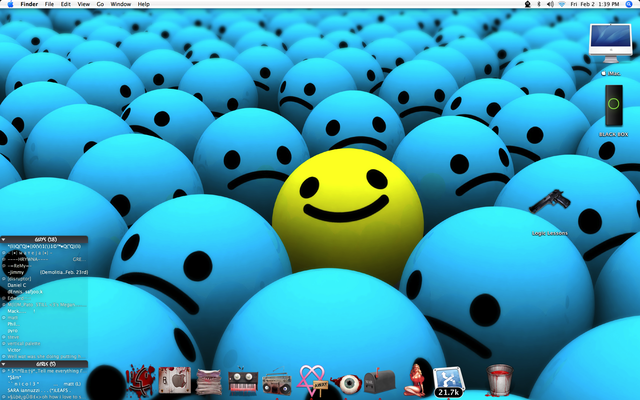
Task: Select buddy Victor in buddy list
Action: point(44,350)
